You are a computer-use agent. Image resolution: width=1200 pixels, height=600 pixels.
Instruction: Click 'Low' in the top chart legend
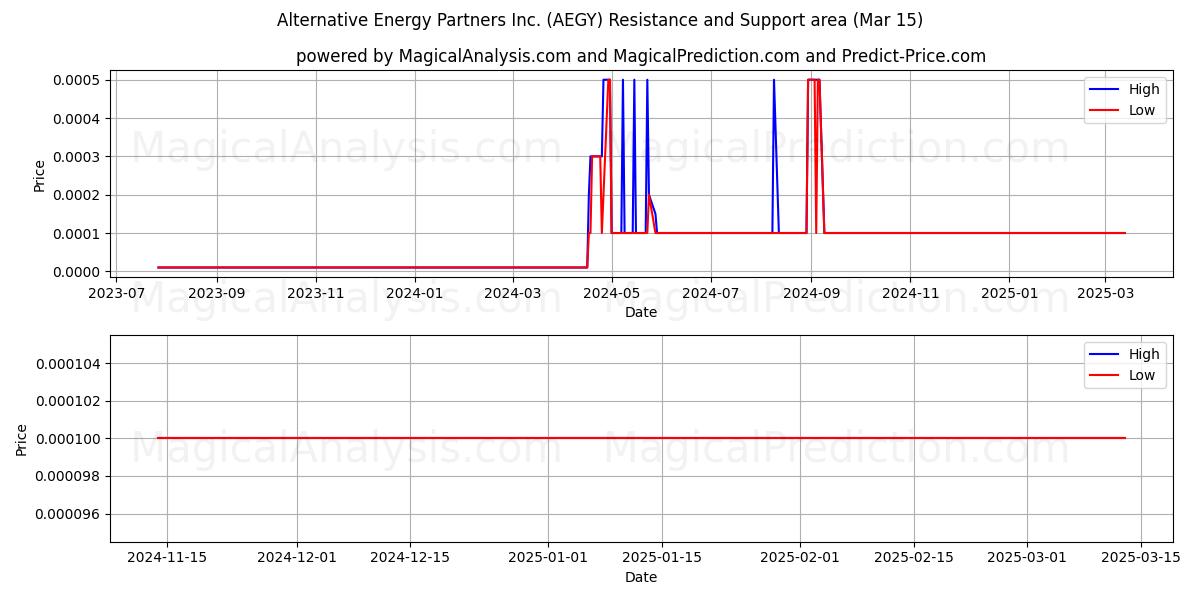tap(1142, 110)
